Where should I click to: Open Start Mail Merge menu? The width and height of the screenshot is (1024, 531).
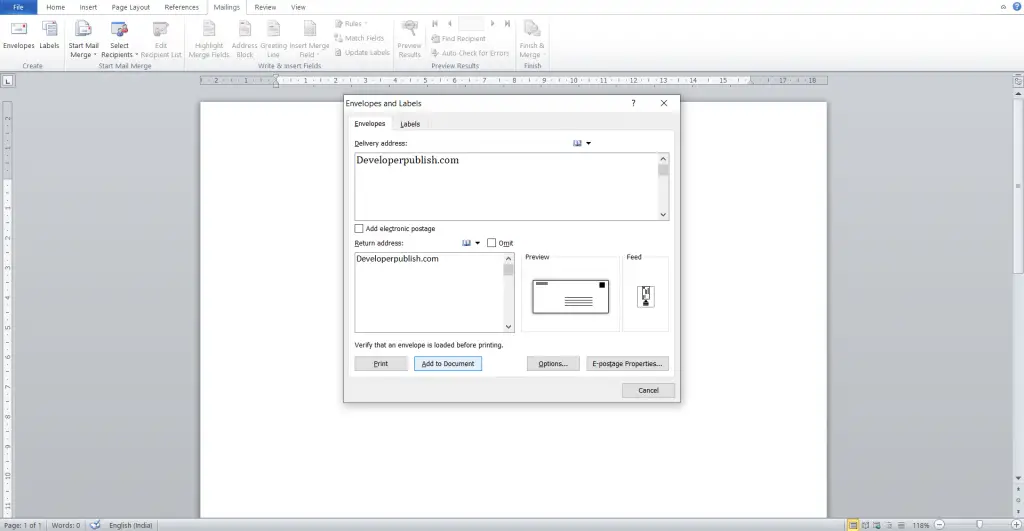click(x=84, y=39)
